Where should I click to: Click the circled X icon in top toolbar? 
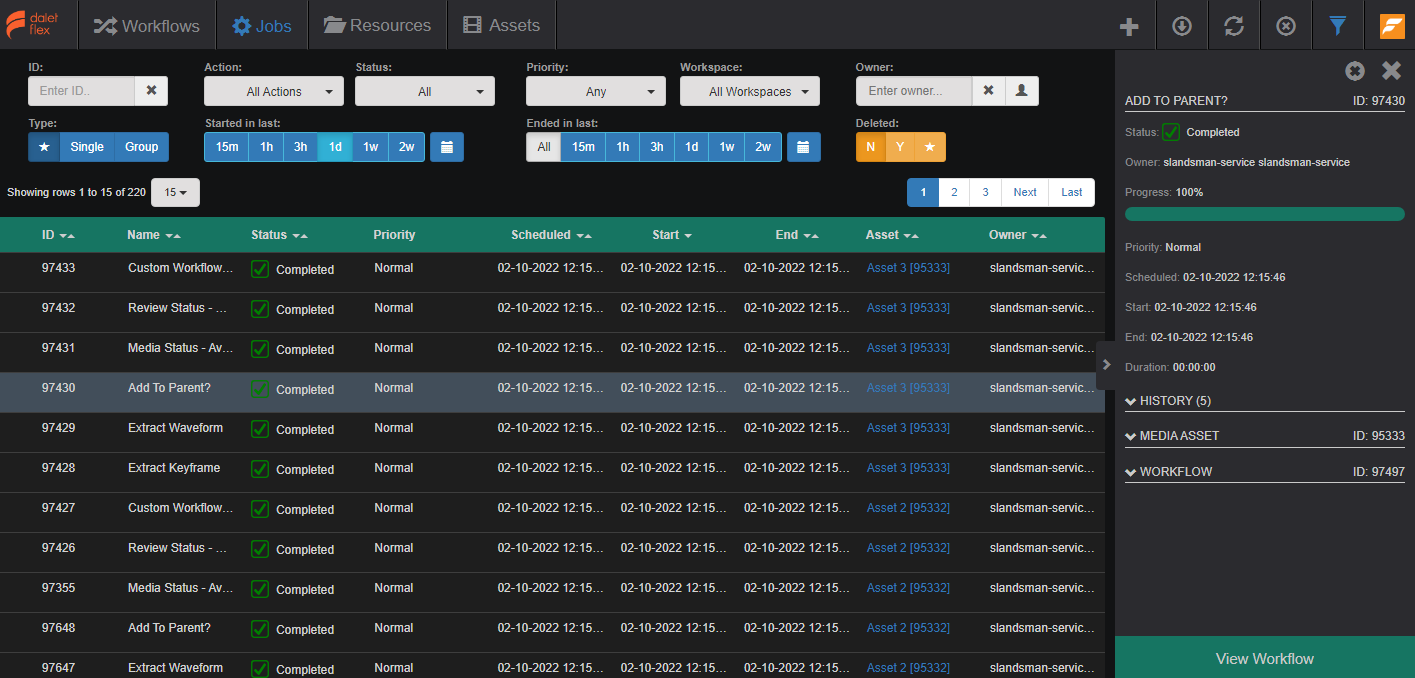(x=1286, y=26)
